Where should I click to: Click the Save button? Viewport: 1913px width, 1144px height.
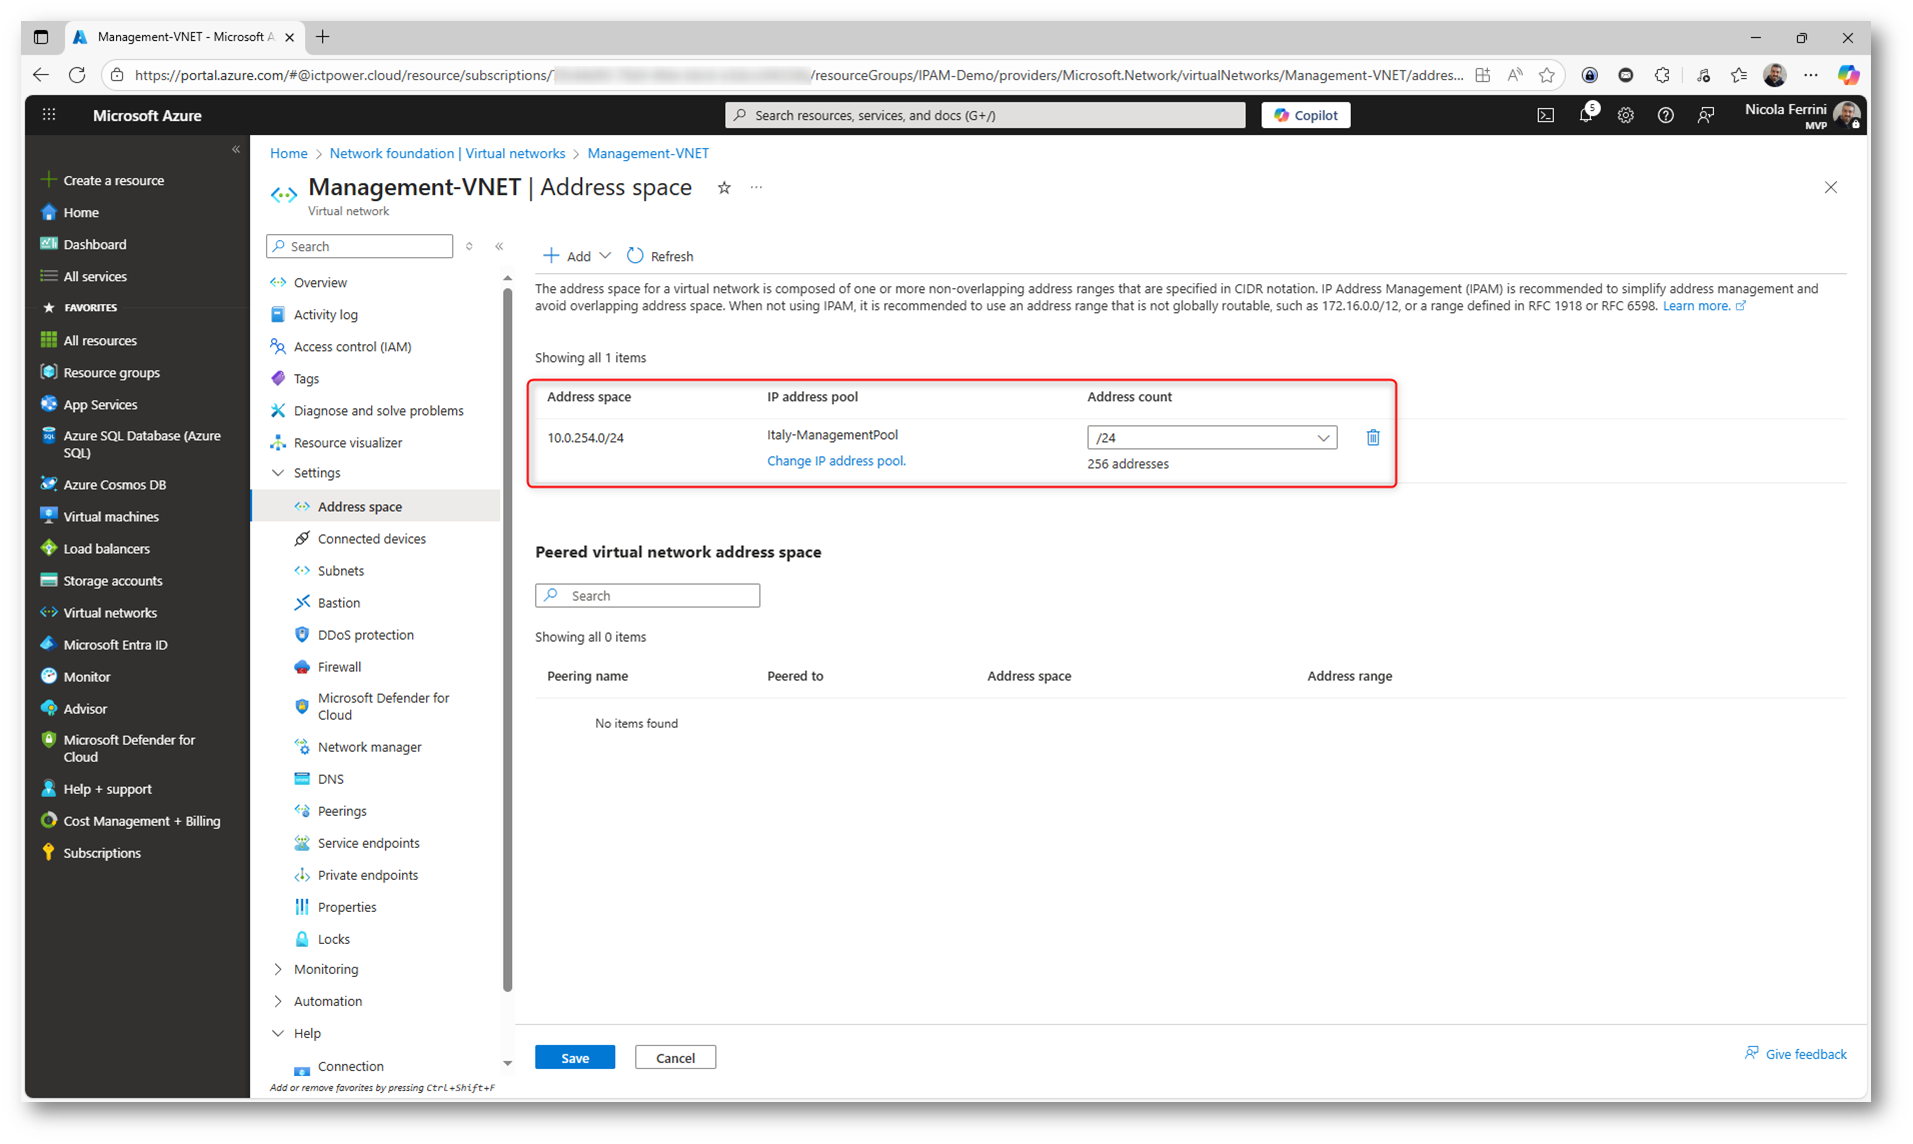pos(574,1058)
